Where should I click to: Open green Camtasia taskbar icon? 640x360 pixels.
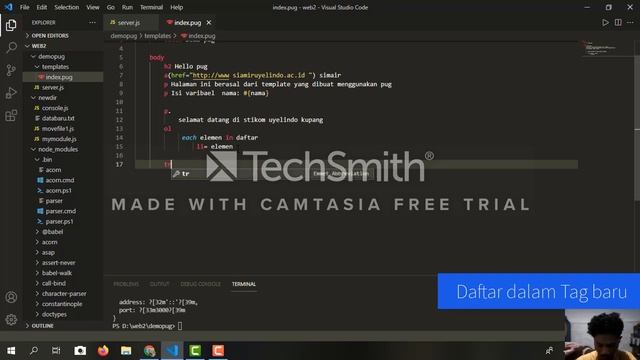195,351
